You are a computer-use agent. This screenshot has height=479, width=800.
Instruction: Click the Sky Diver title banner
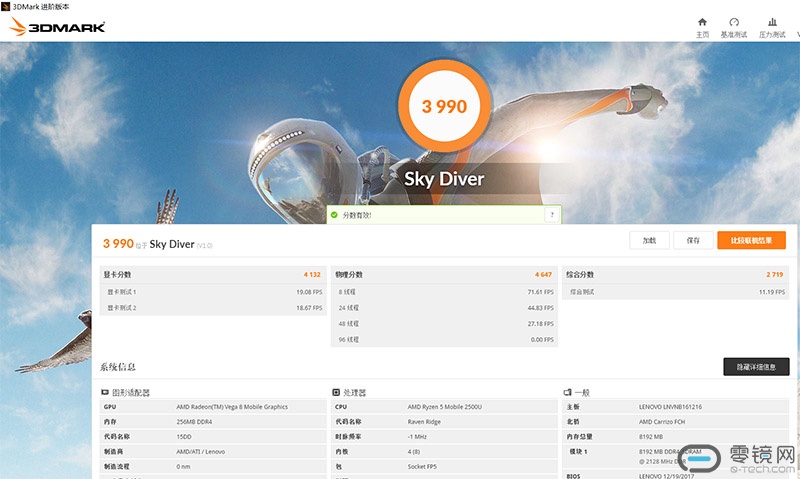coord(444,179)
